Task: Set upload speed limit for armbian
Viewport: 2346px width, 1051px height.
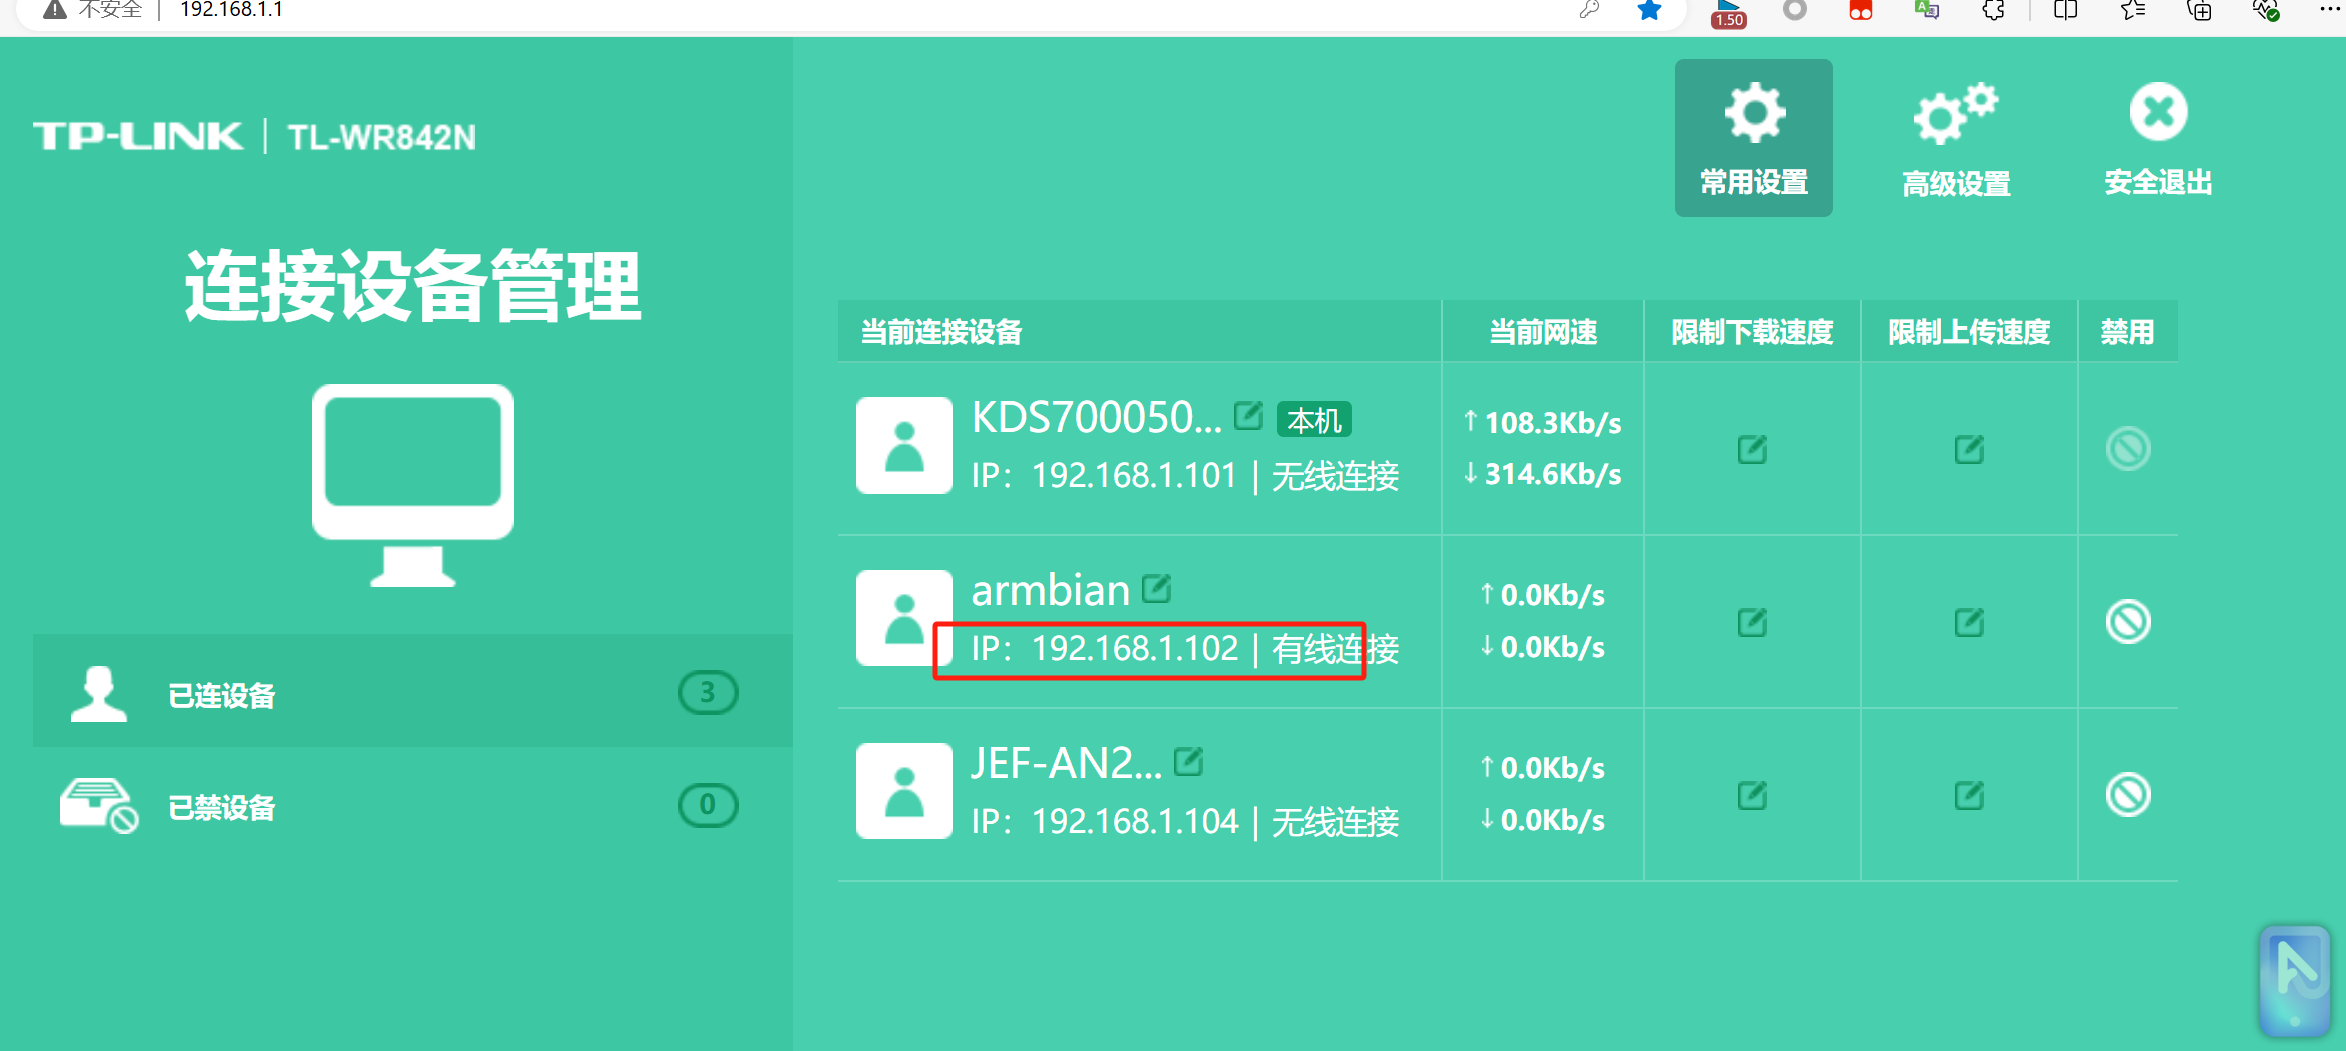Action: [x=1968, y=622]
